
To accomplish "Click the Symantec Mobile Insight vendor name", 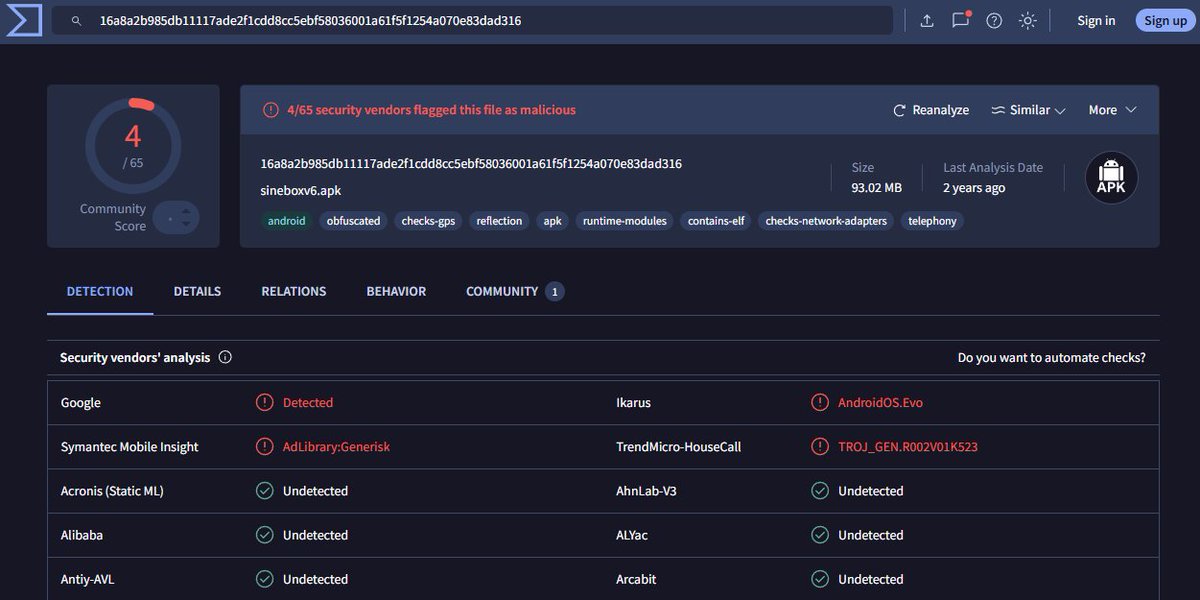I will click(130, 447).
